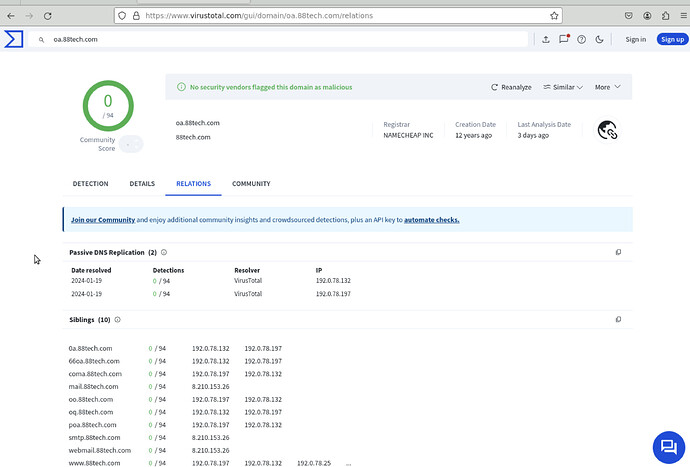Click the Passive DNS Replication info icon
The height and width of the screenshot is (467, 690).
pos(164,253)
